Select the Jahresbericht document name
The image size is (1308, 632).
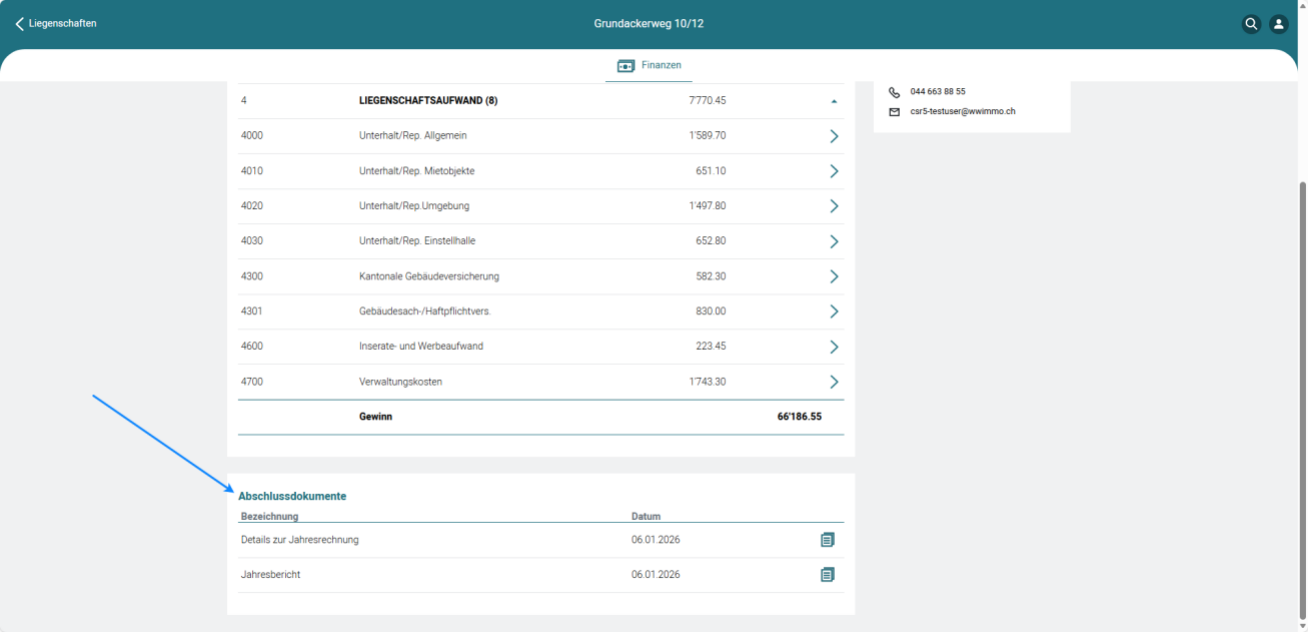coord(271,575)
